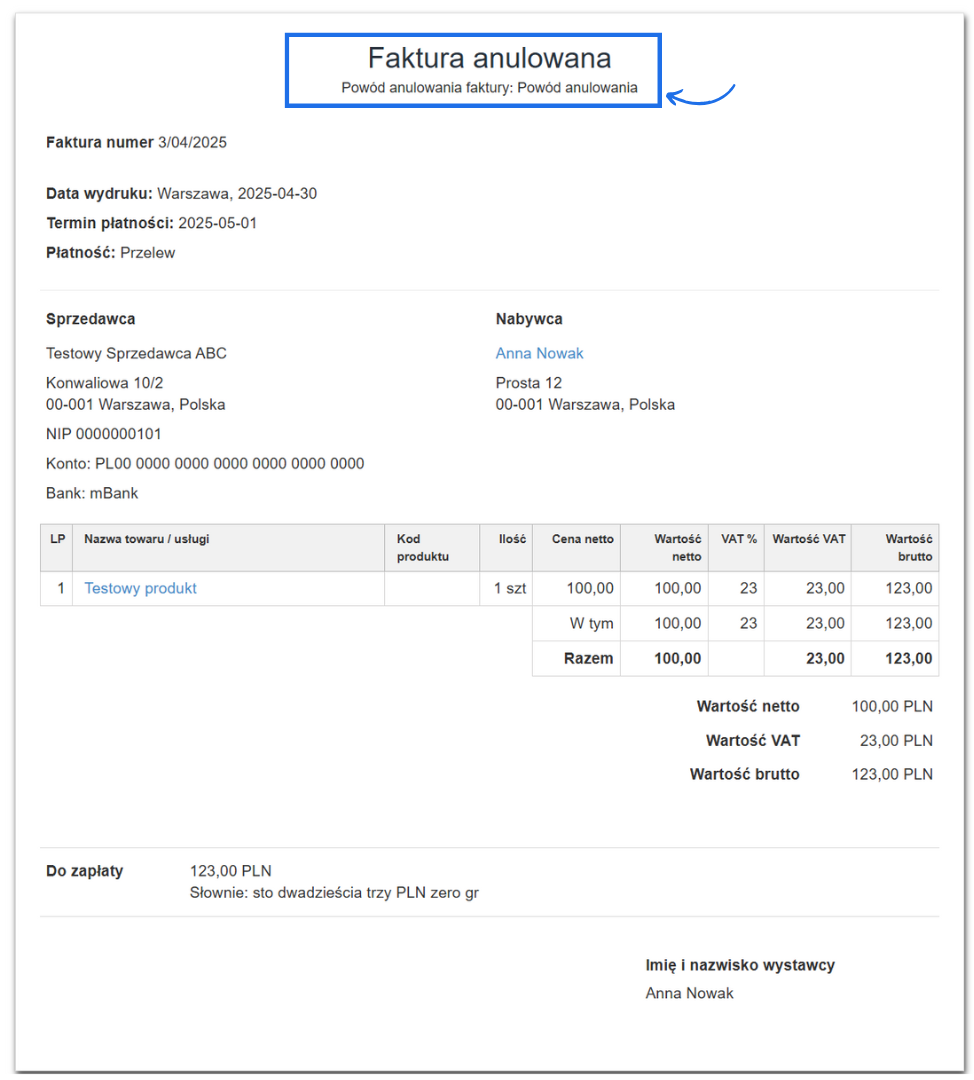The height and width of the screenshot is (1080, 974).
Task: Select issuer name Anna Nowak at bottom
Action: coord(690,993)
